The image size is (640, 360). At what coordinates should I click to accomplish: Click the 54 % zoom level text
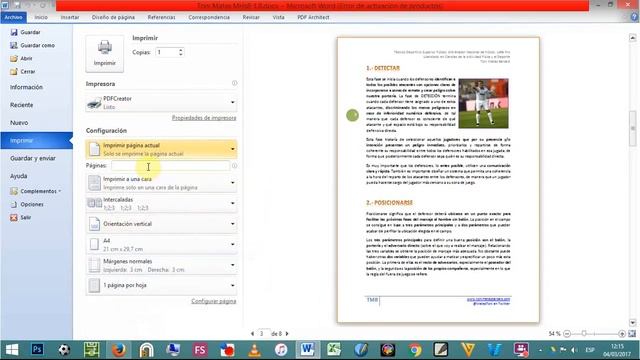tap(554, 334)
